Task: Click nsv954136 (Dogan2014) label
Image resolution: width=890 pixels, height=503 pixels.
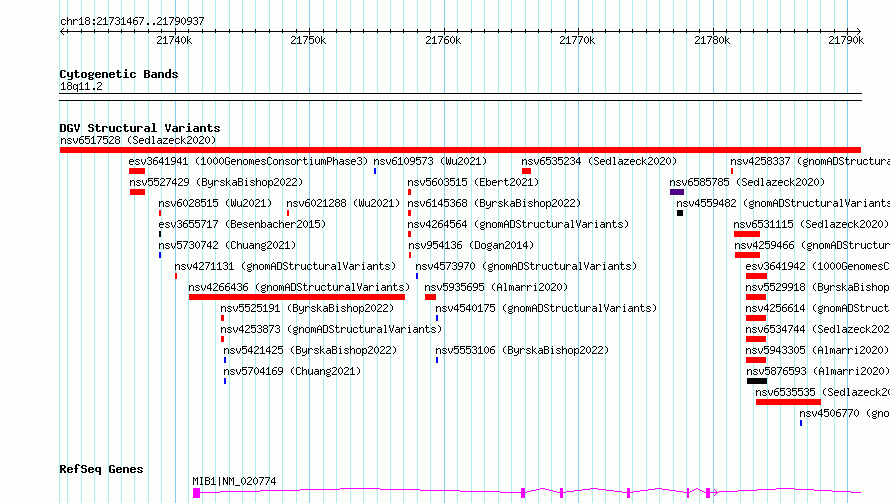Action: point(471,245)
